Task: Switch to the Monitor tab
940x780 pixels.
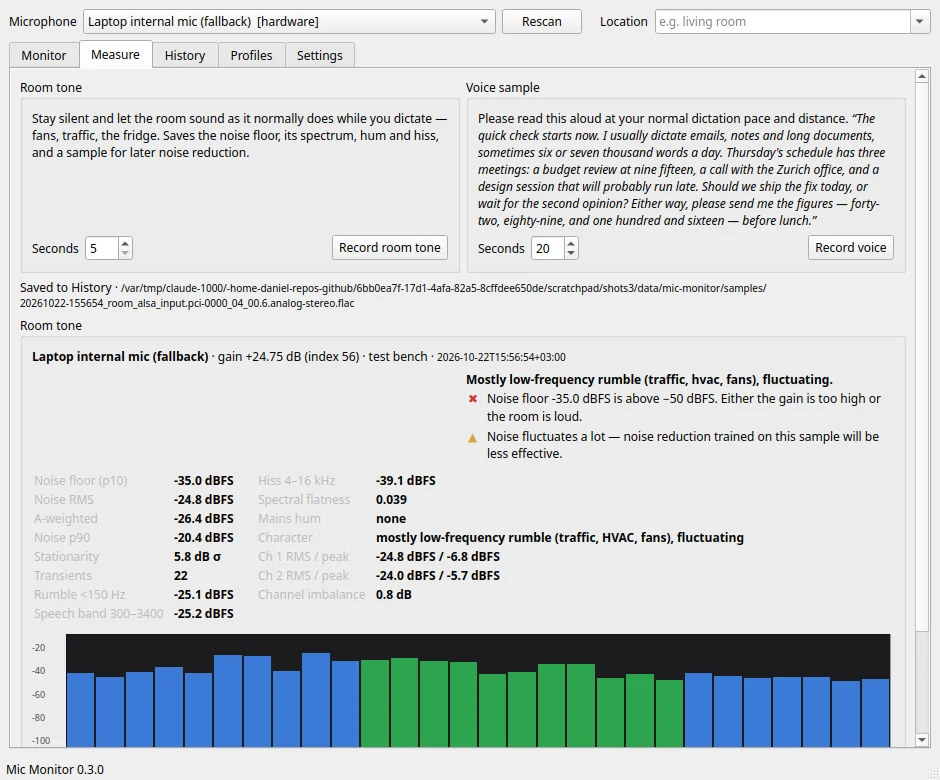Action: pyautogui.click(x=44, y=55)
